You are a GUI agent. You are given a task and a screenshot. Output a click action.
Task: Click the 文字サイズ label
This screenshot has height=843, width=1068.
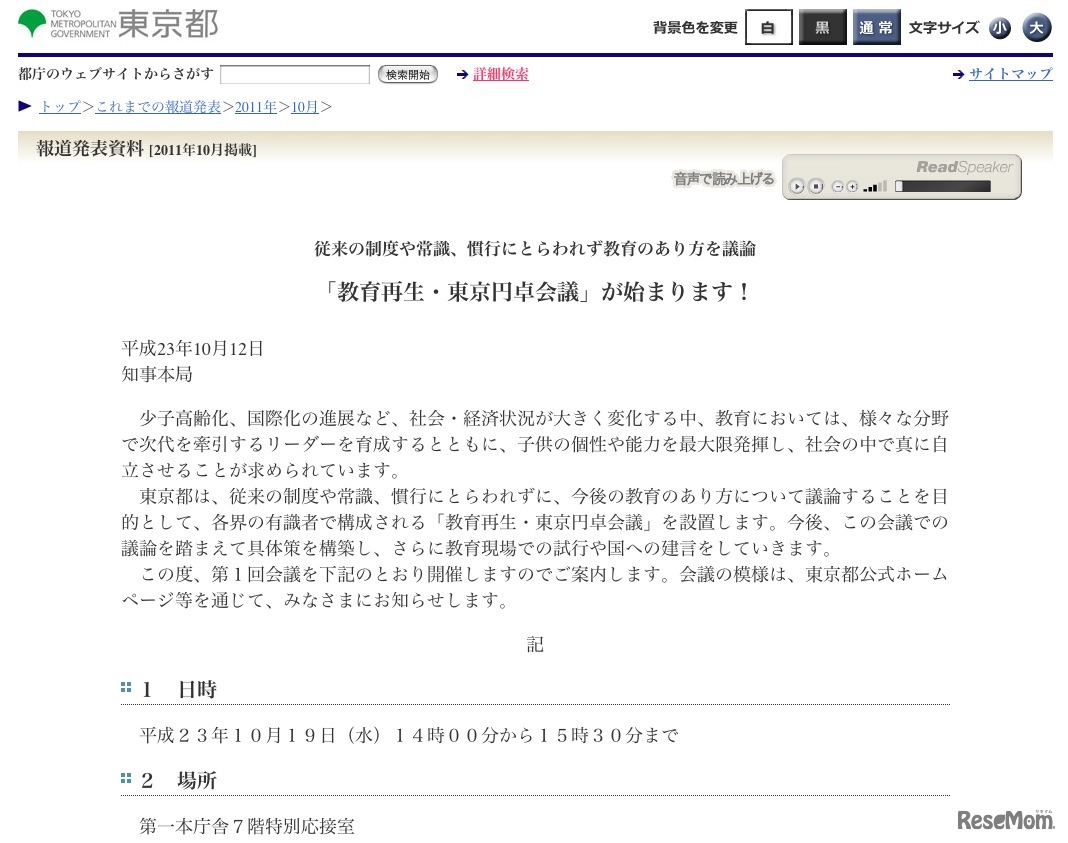pyautogui.click(x=944, y=27)
